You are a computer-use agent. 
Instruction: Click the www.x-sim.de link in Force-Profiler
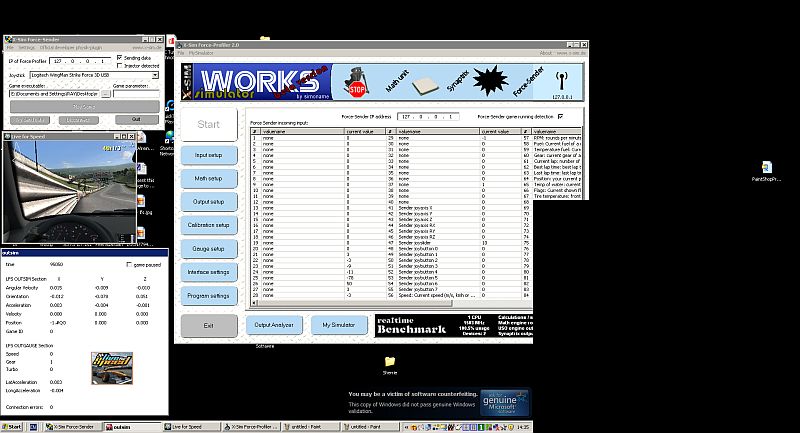570,53
